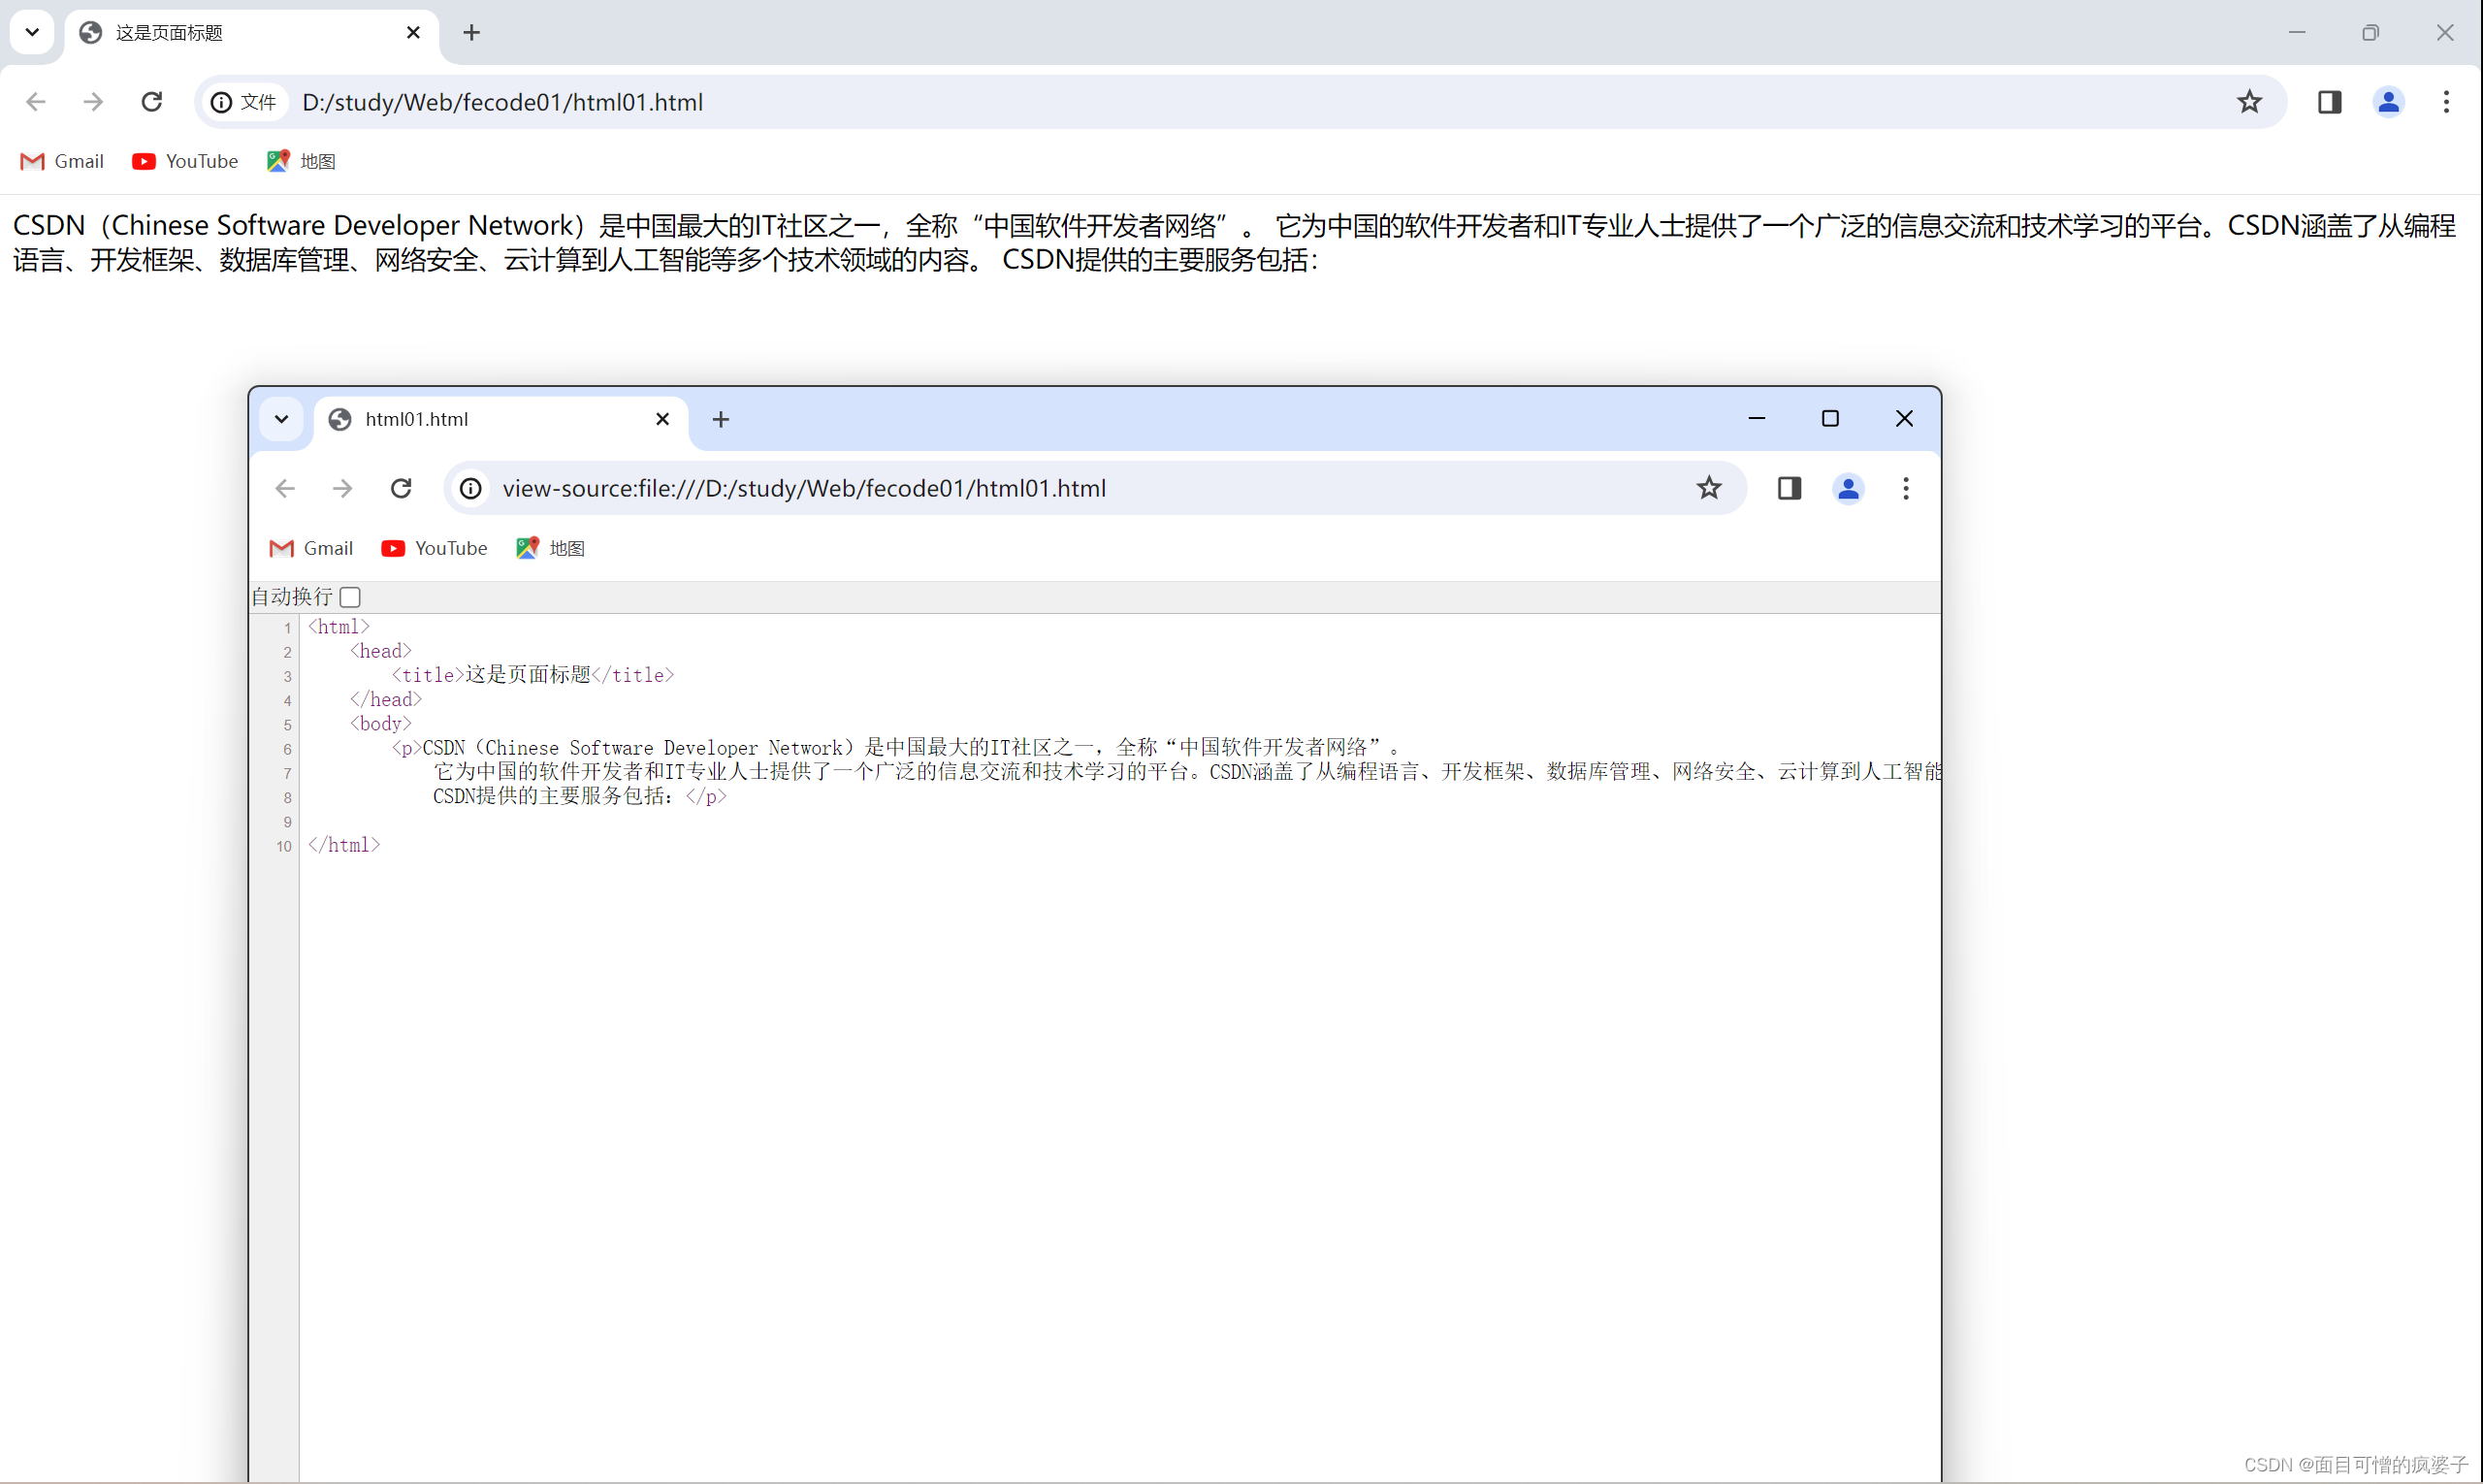Screen dimensions: 2483x1484
Task: Open the Gmail bookmark in the main window
Action: 62,161
